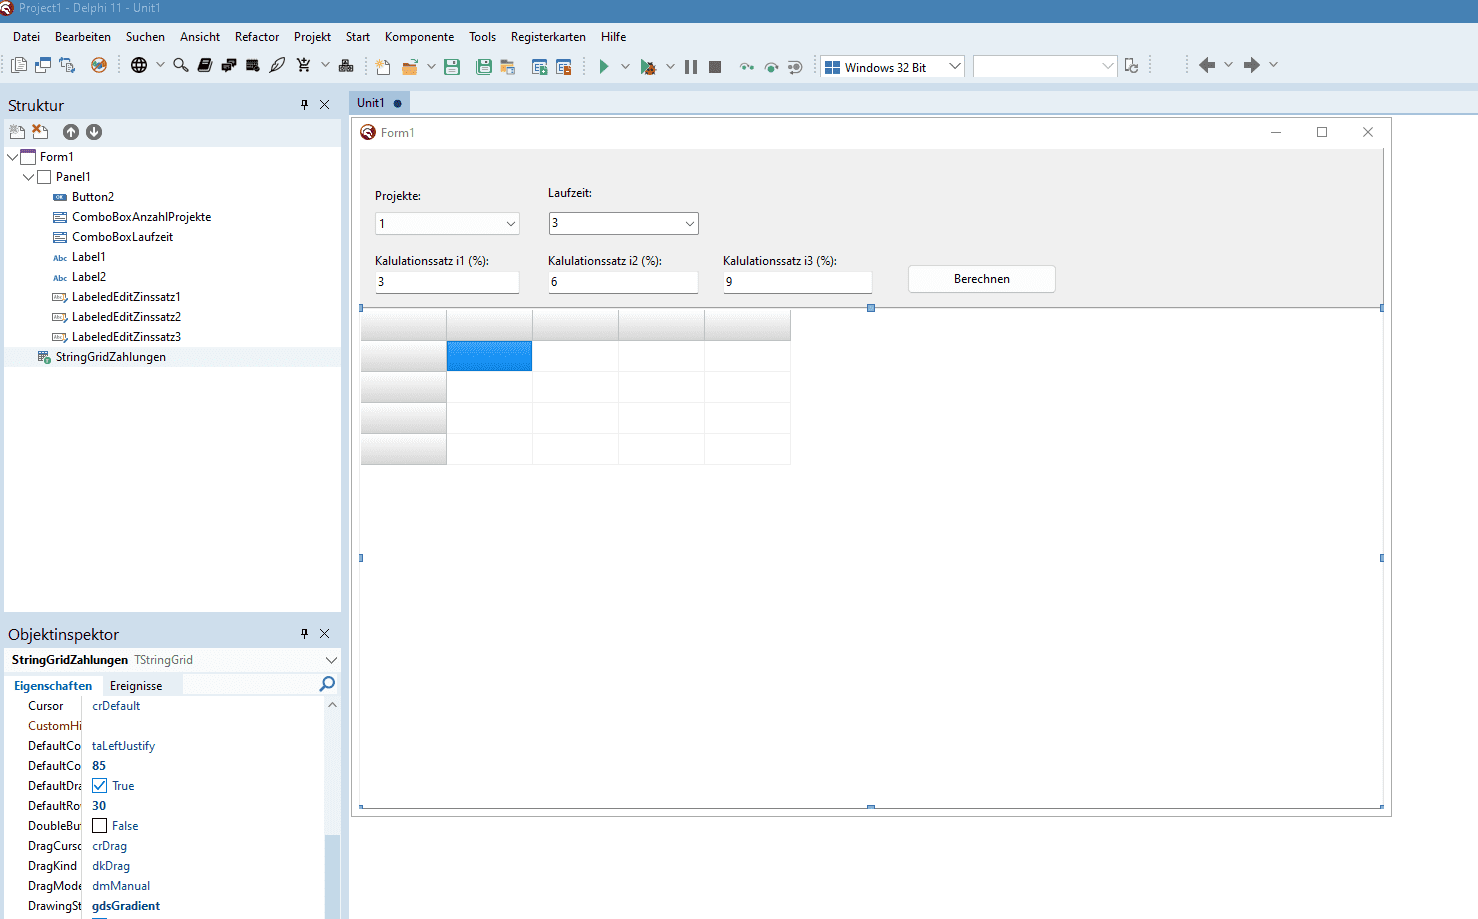Open the empty device dropdown beside platform
The width and height of the screenshot is (1478, 919).
click(1107, 67)
